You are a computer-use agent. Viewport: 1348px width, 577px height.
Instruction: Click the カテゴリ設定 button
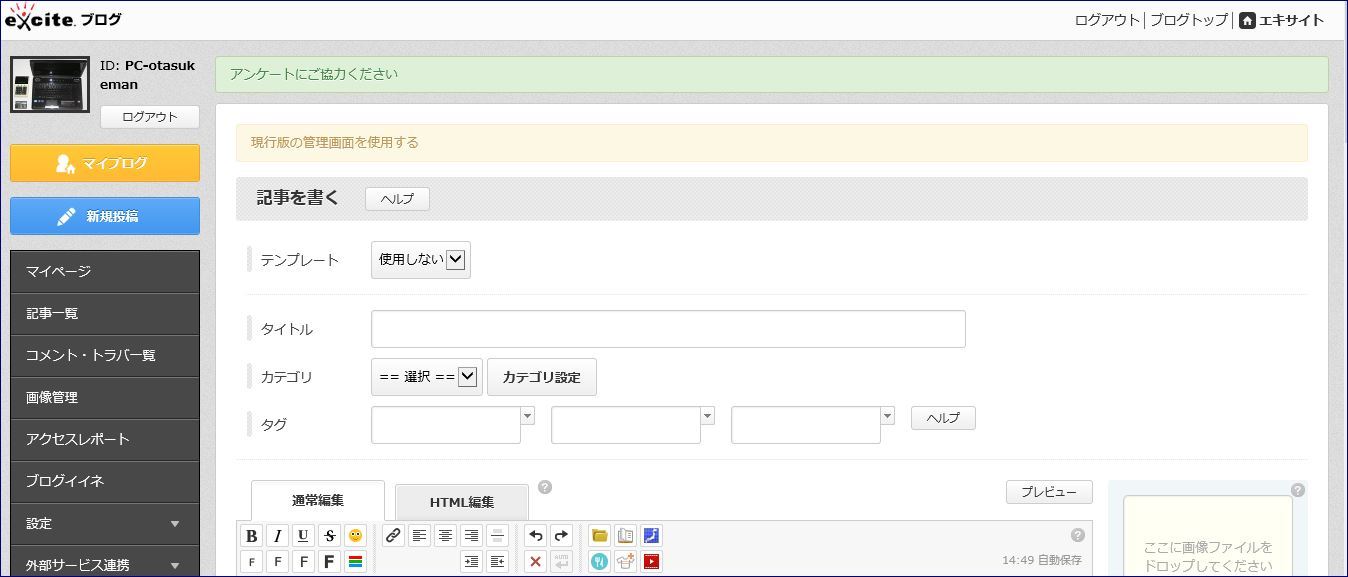[x=541, y=377]
